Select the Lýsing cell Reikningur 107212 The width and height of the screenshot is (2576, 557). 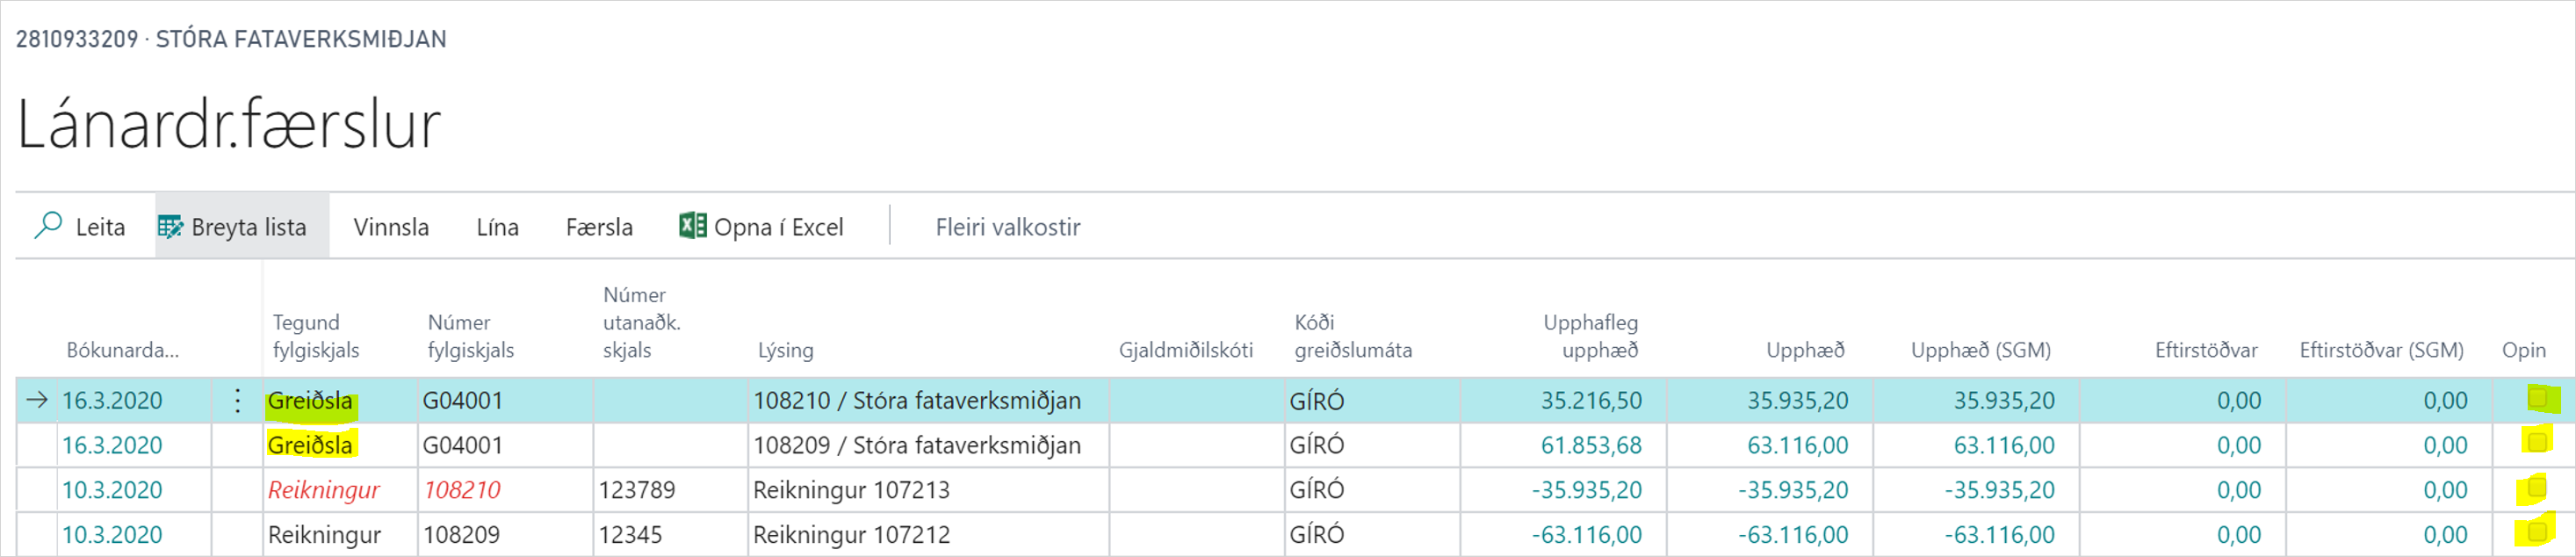851,535
